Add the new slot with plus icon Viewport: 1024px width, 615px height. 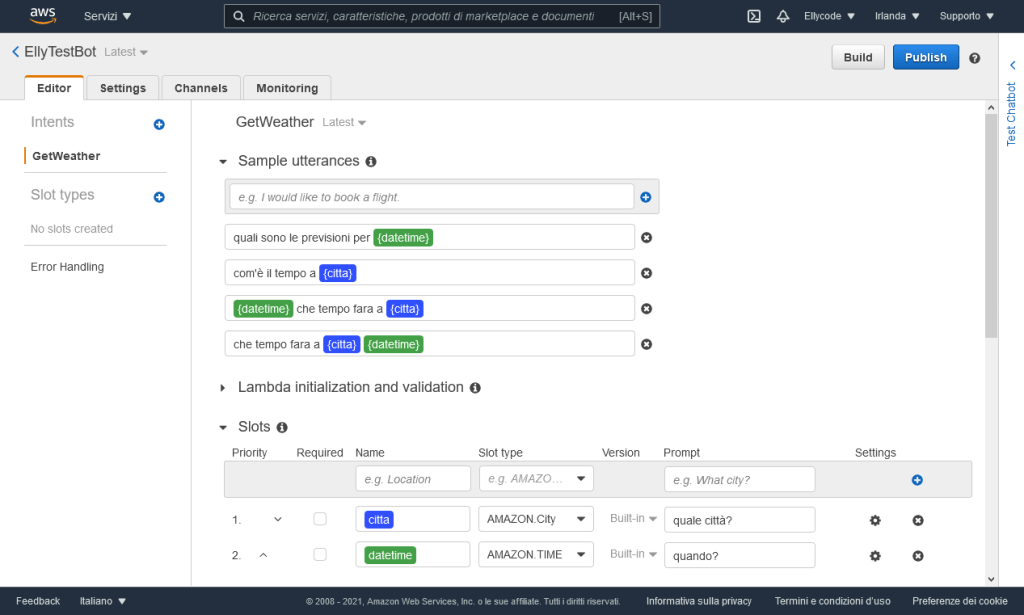(x=917, y=480)
